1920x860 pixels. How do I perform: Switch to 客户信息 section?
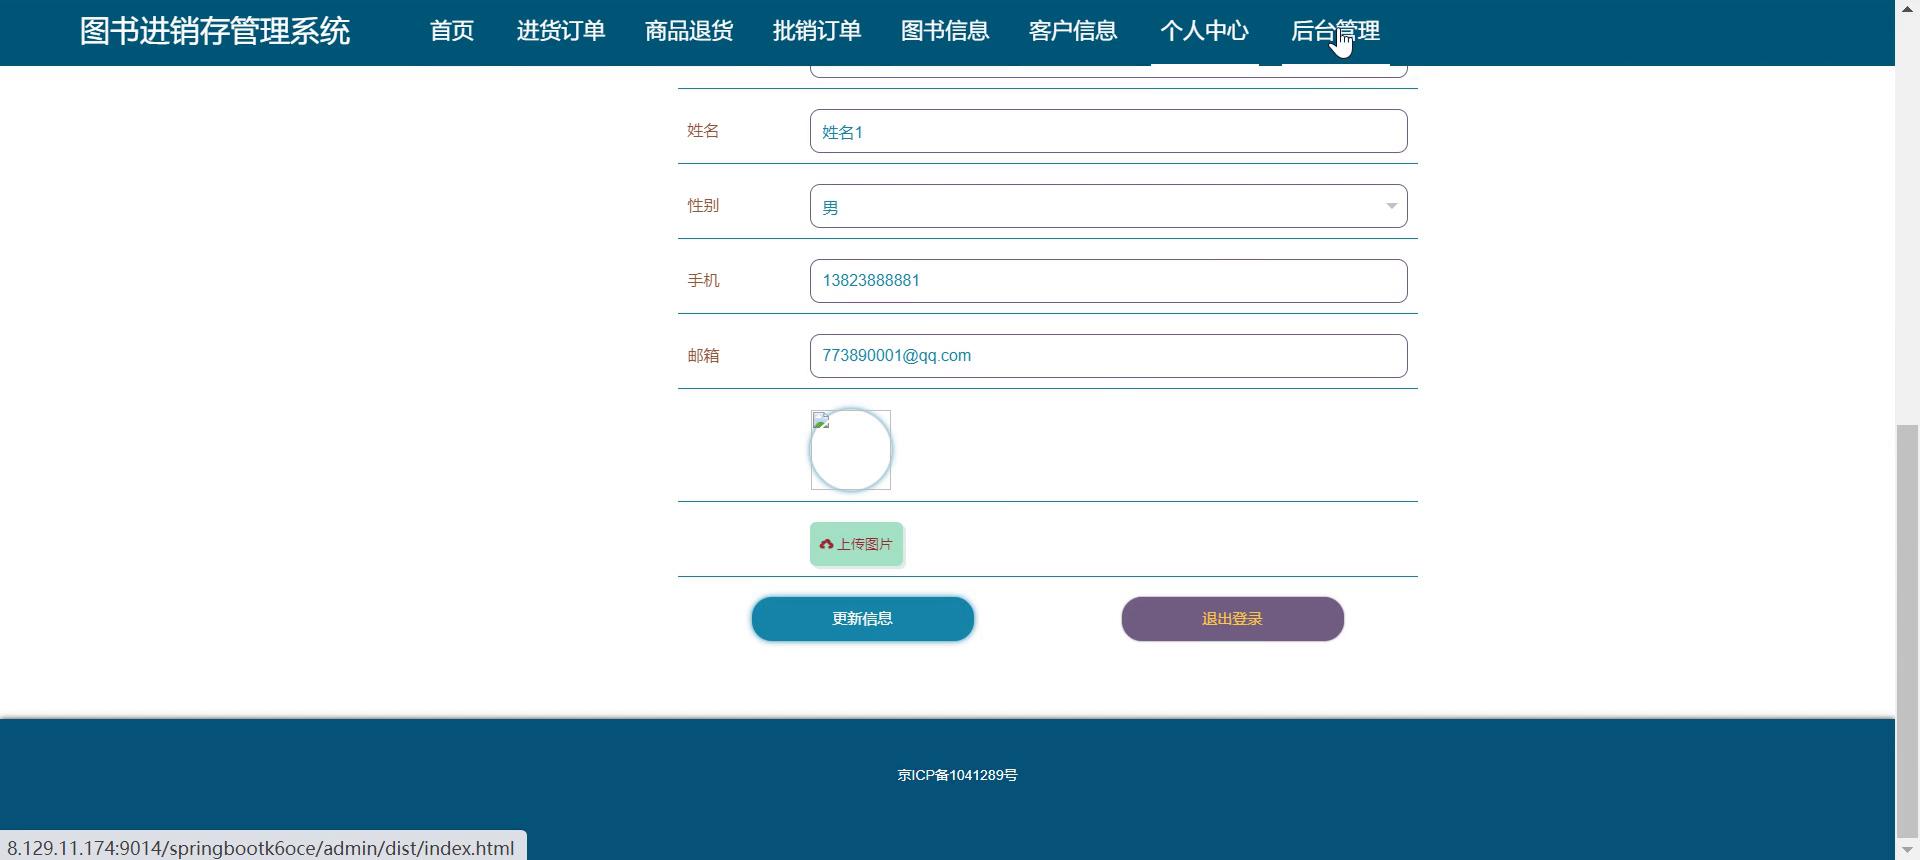(1073, 32)
